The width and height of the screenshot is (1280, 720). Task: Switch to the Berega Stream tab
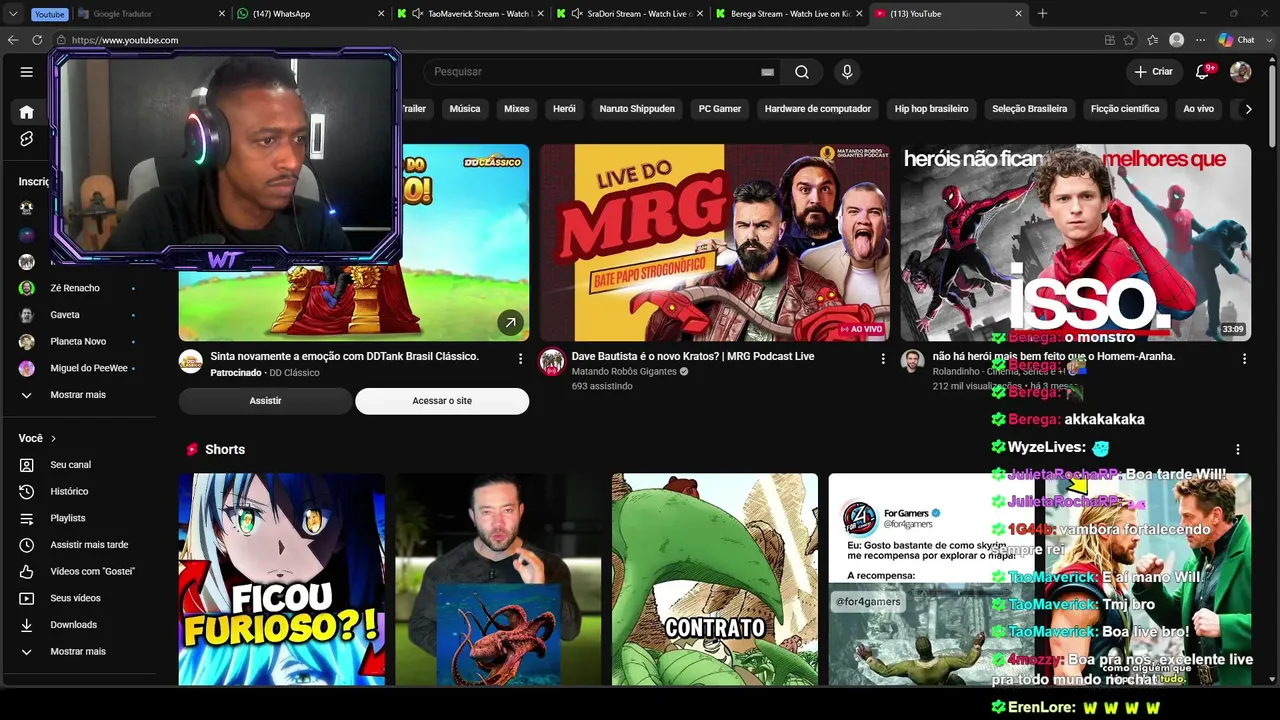click(x=791, y=14)
